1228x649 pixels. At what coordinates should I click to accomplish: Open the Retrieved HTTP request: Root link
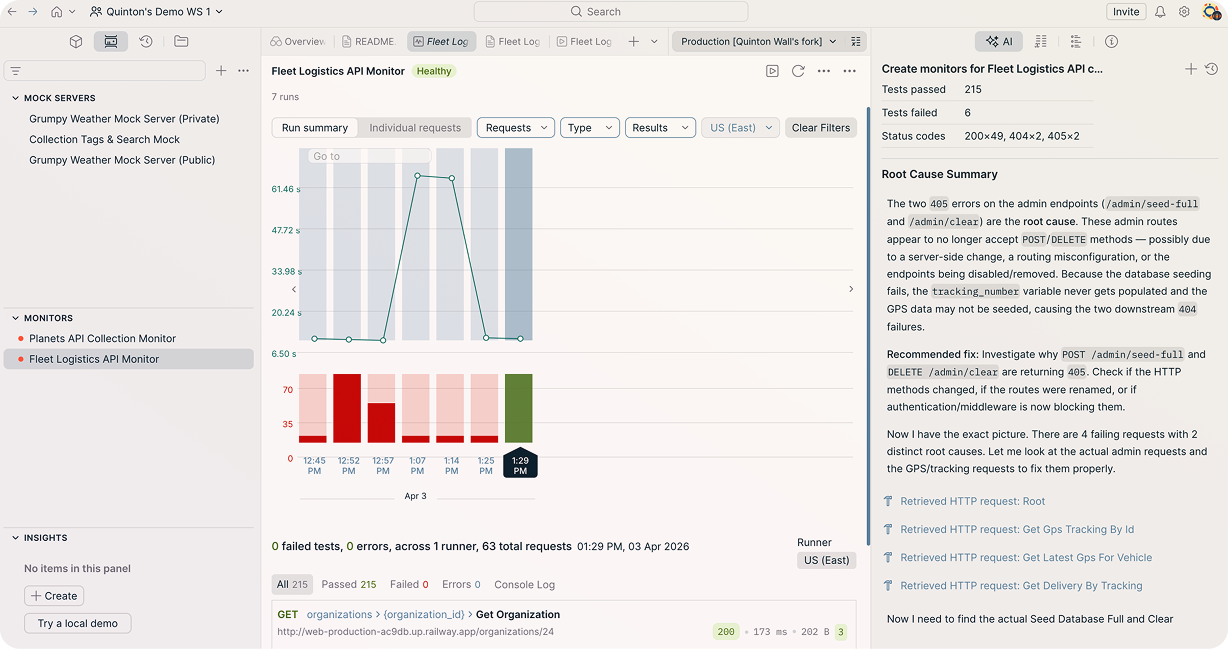pyautogui.click(x=972, y=501)
